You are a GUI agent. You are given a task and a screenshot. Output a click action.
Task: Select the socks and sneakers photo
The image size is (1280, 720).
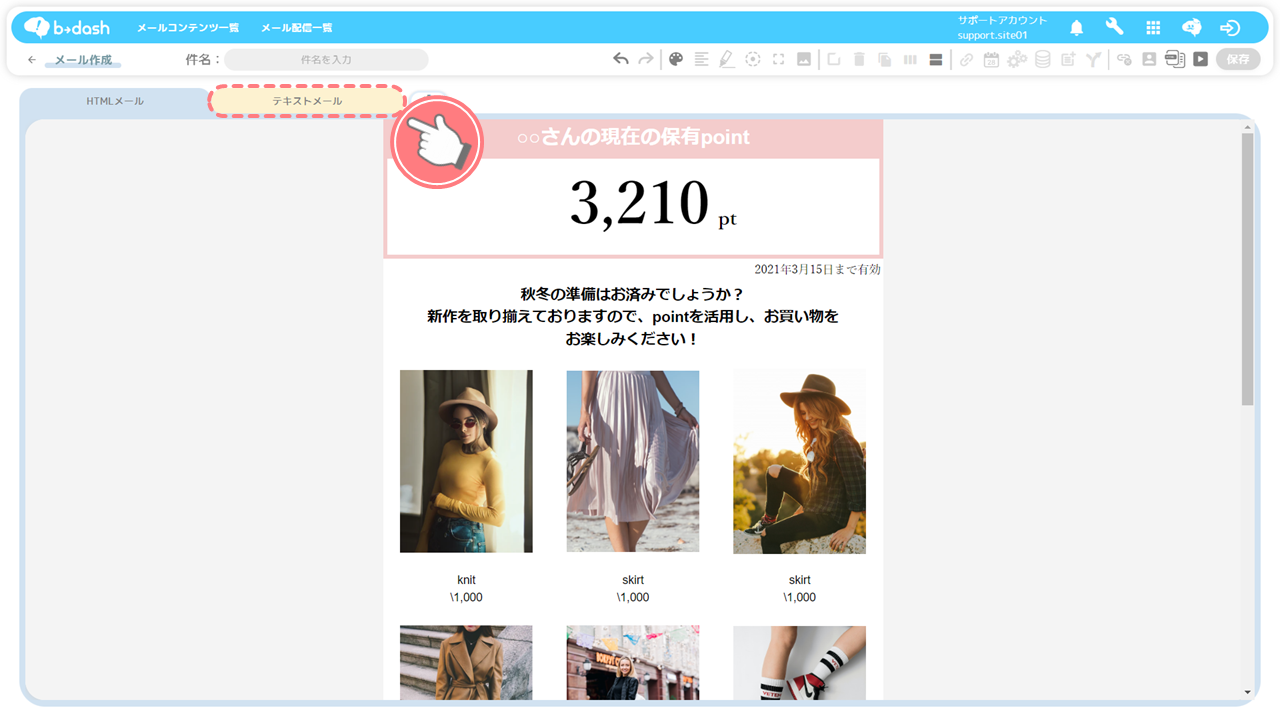(x=800, y=663)
